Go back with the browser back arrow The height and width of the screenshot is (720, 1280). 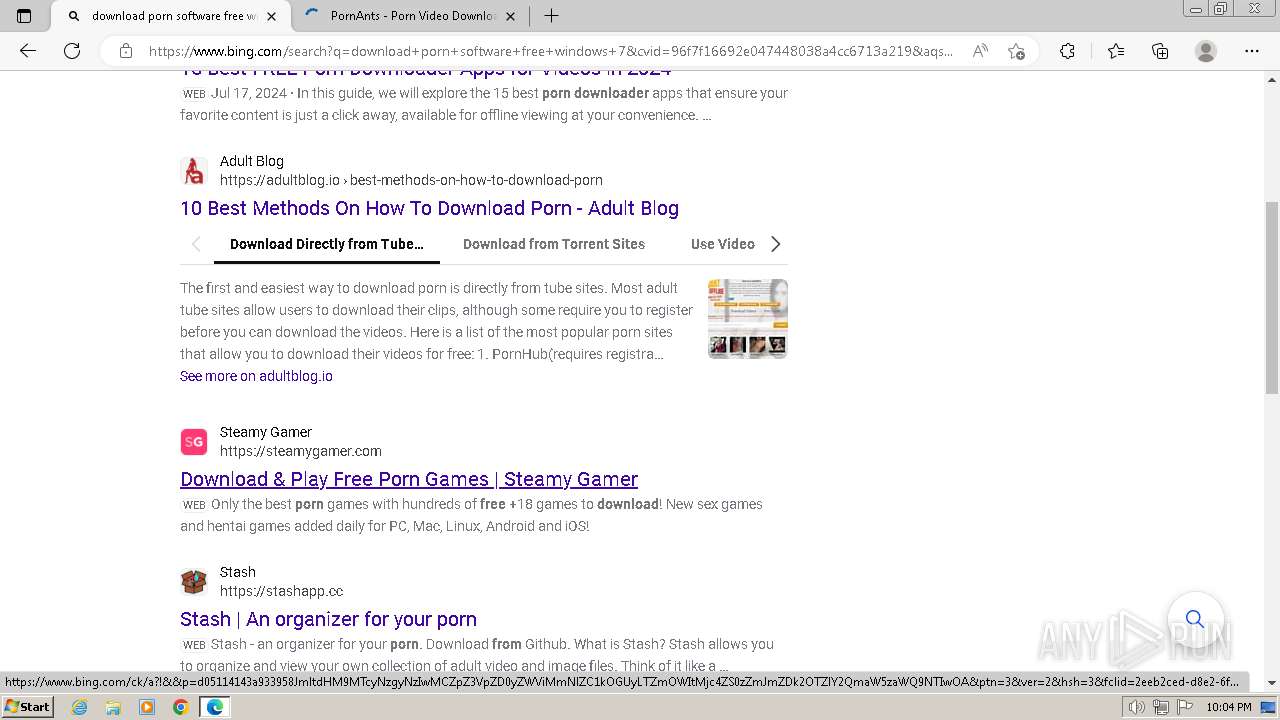(28, 51)
